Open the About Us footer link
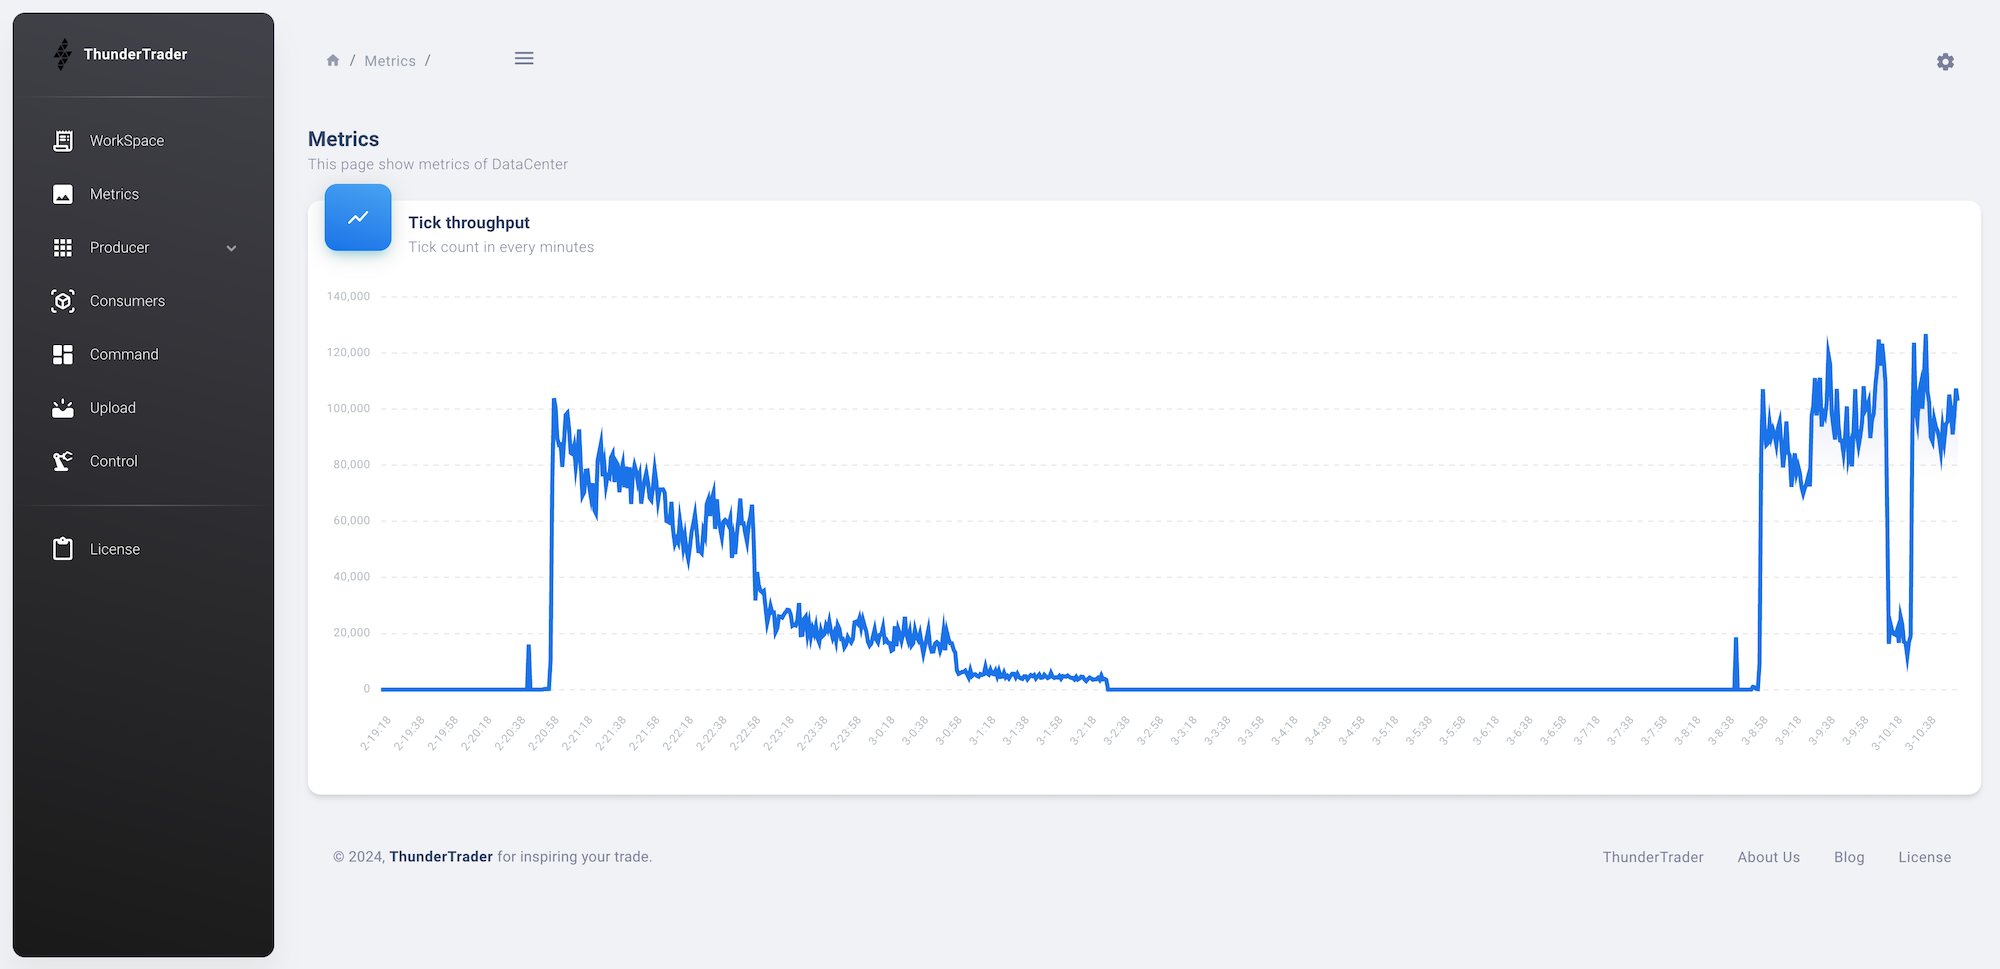The height and width of the screenshot is (969, 2000). [1768, 857]
